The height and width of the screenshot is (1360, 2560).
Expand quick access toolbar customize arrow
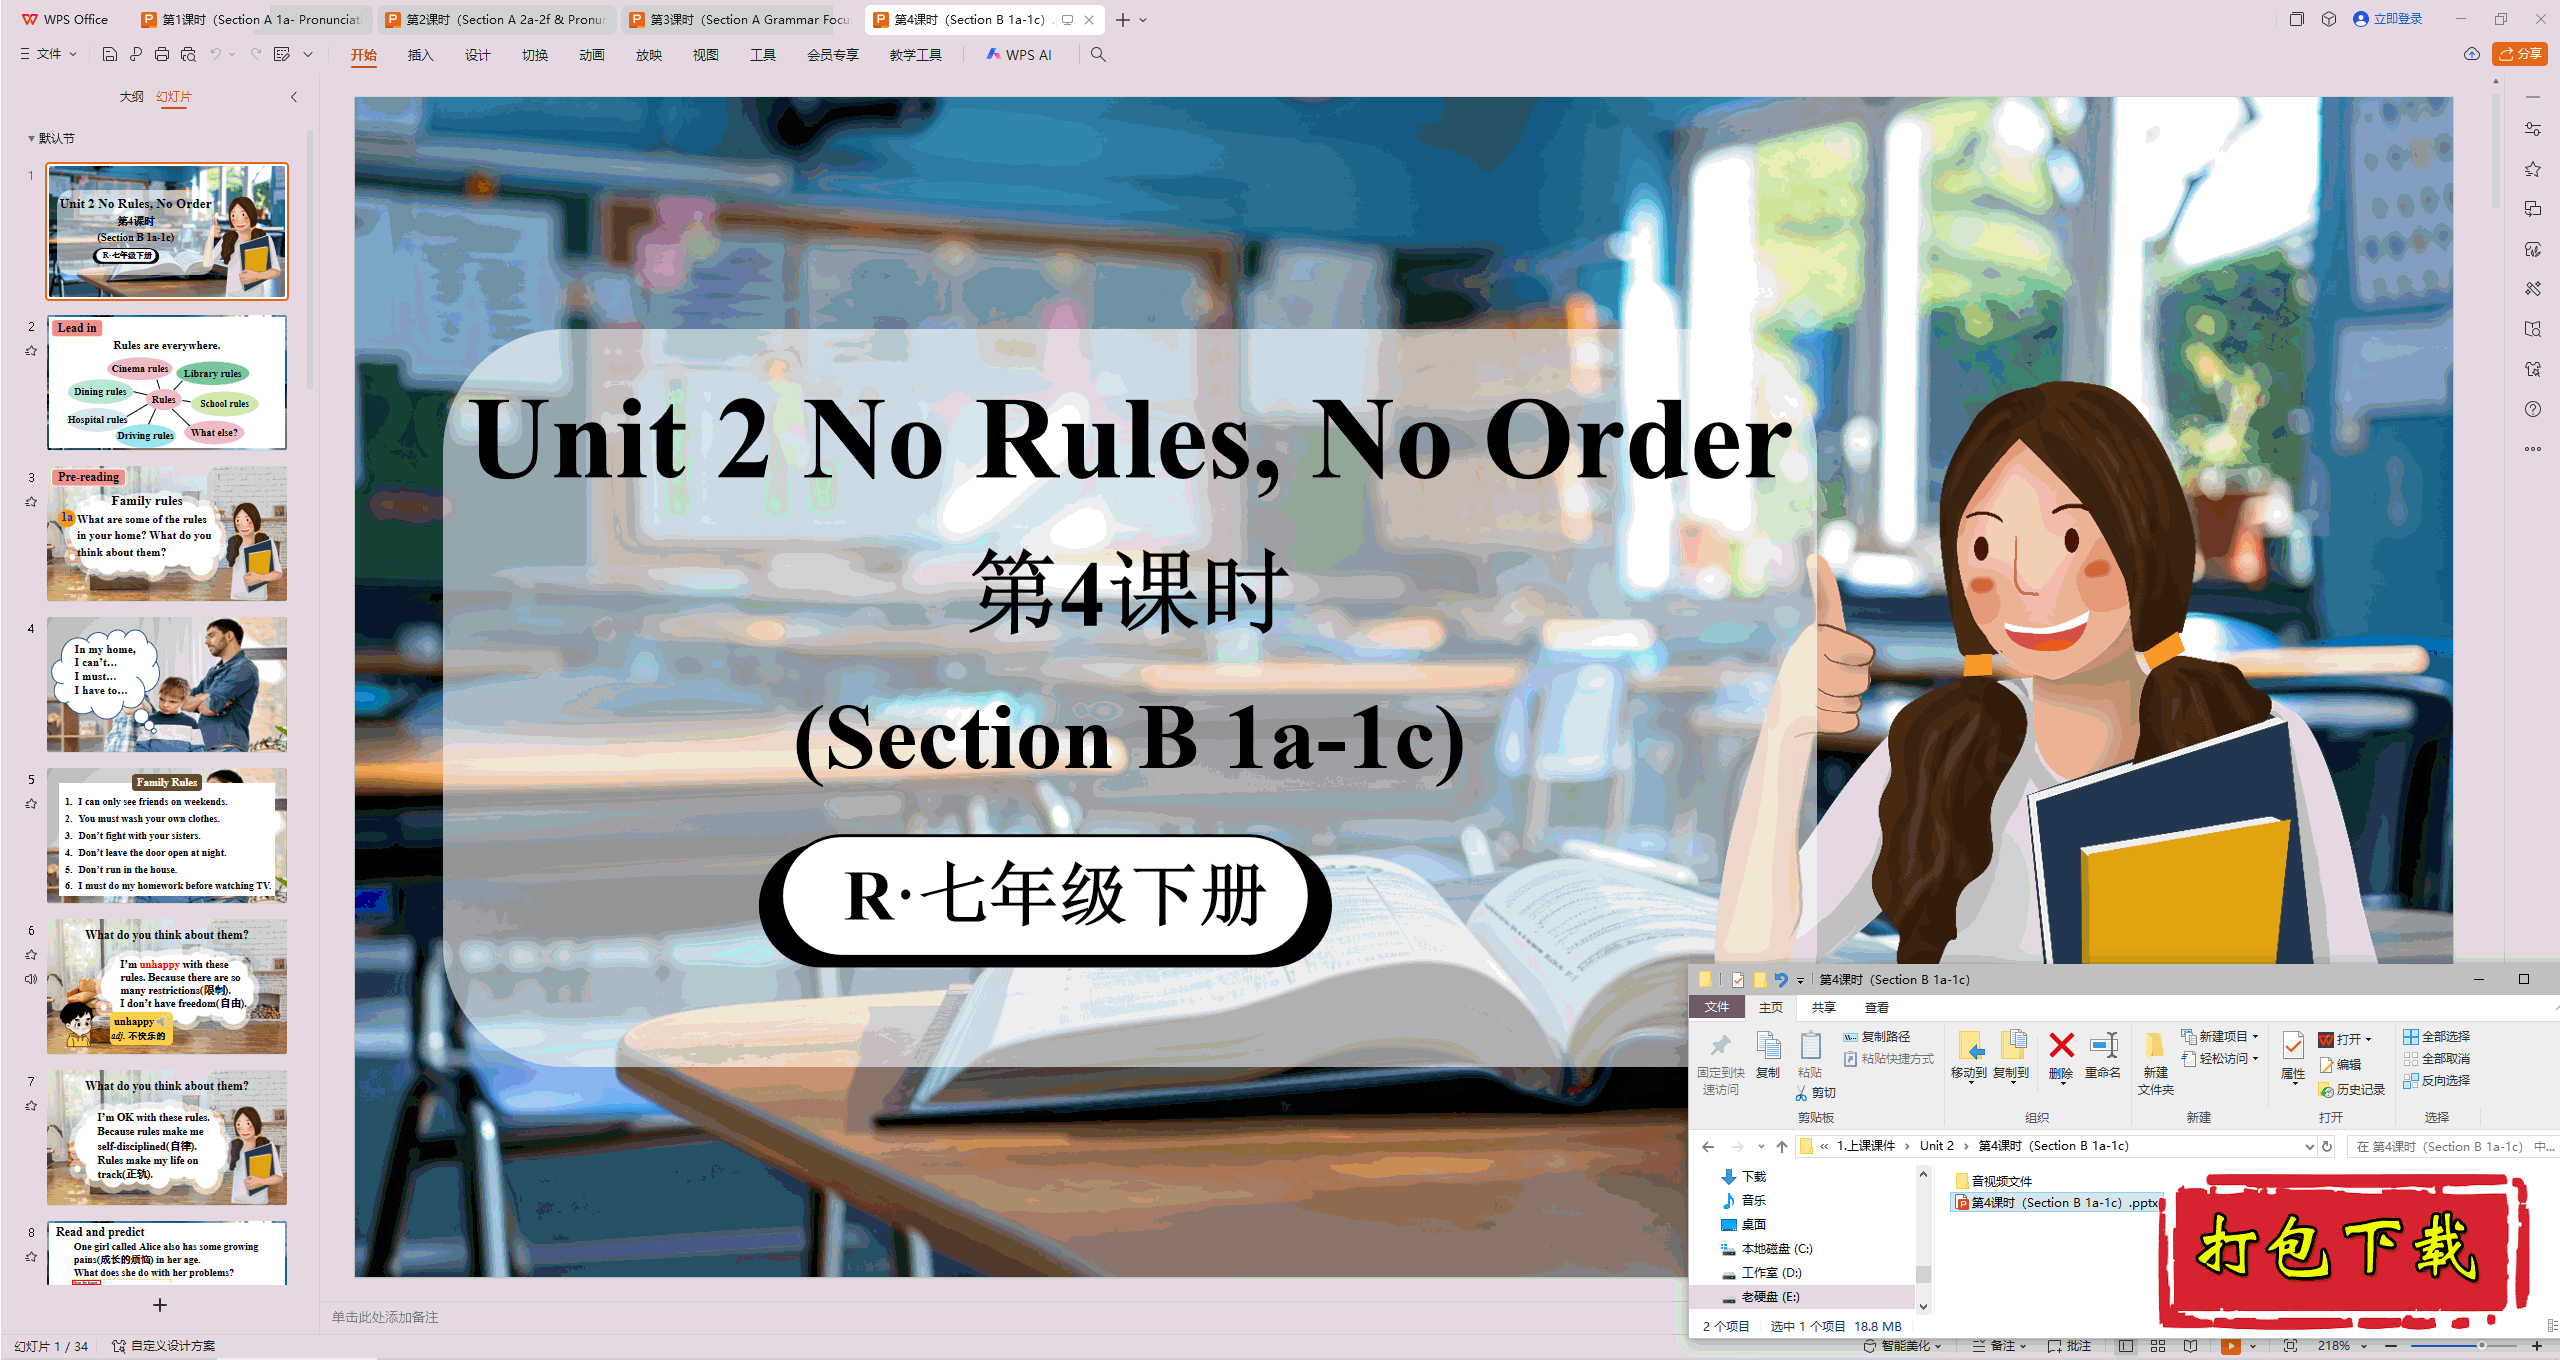point(308,55)
